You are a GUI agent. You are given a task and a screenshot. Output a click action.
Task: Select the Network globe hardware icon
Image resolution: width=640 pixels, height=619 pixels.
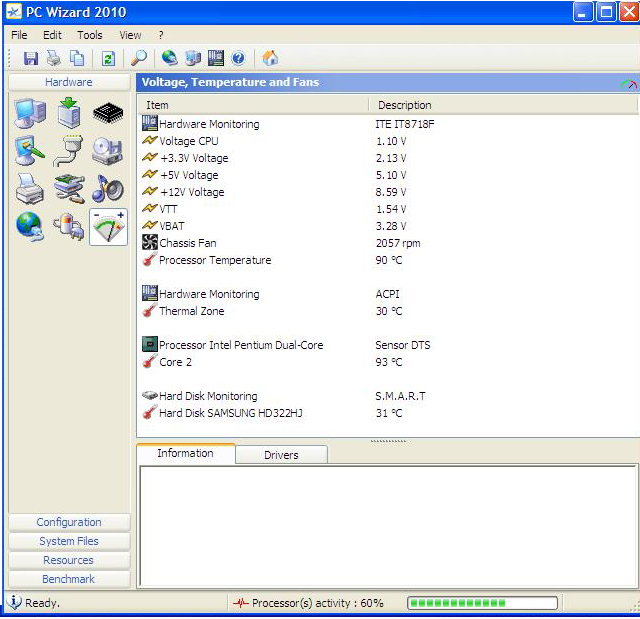click(30, 227)
